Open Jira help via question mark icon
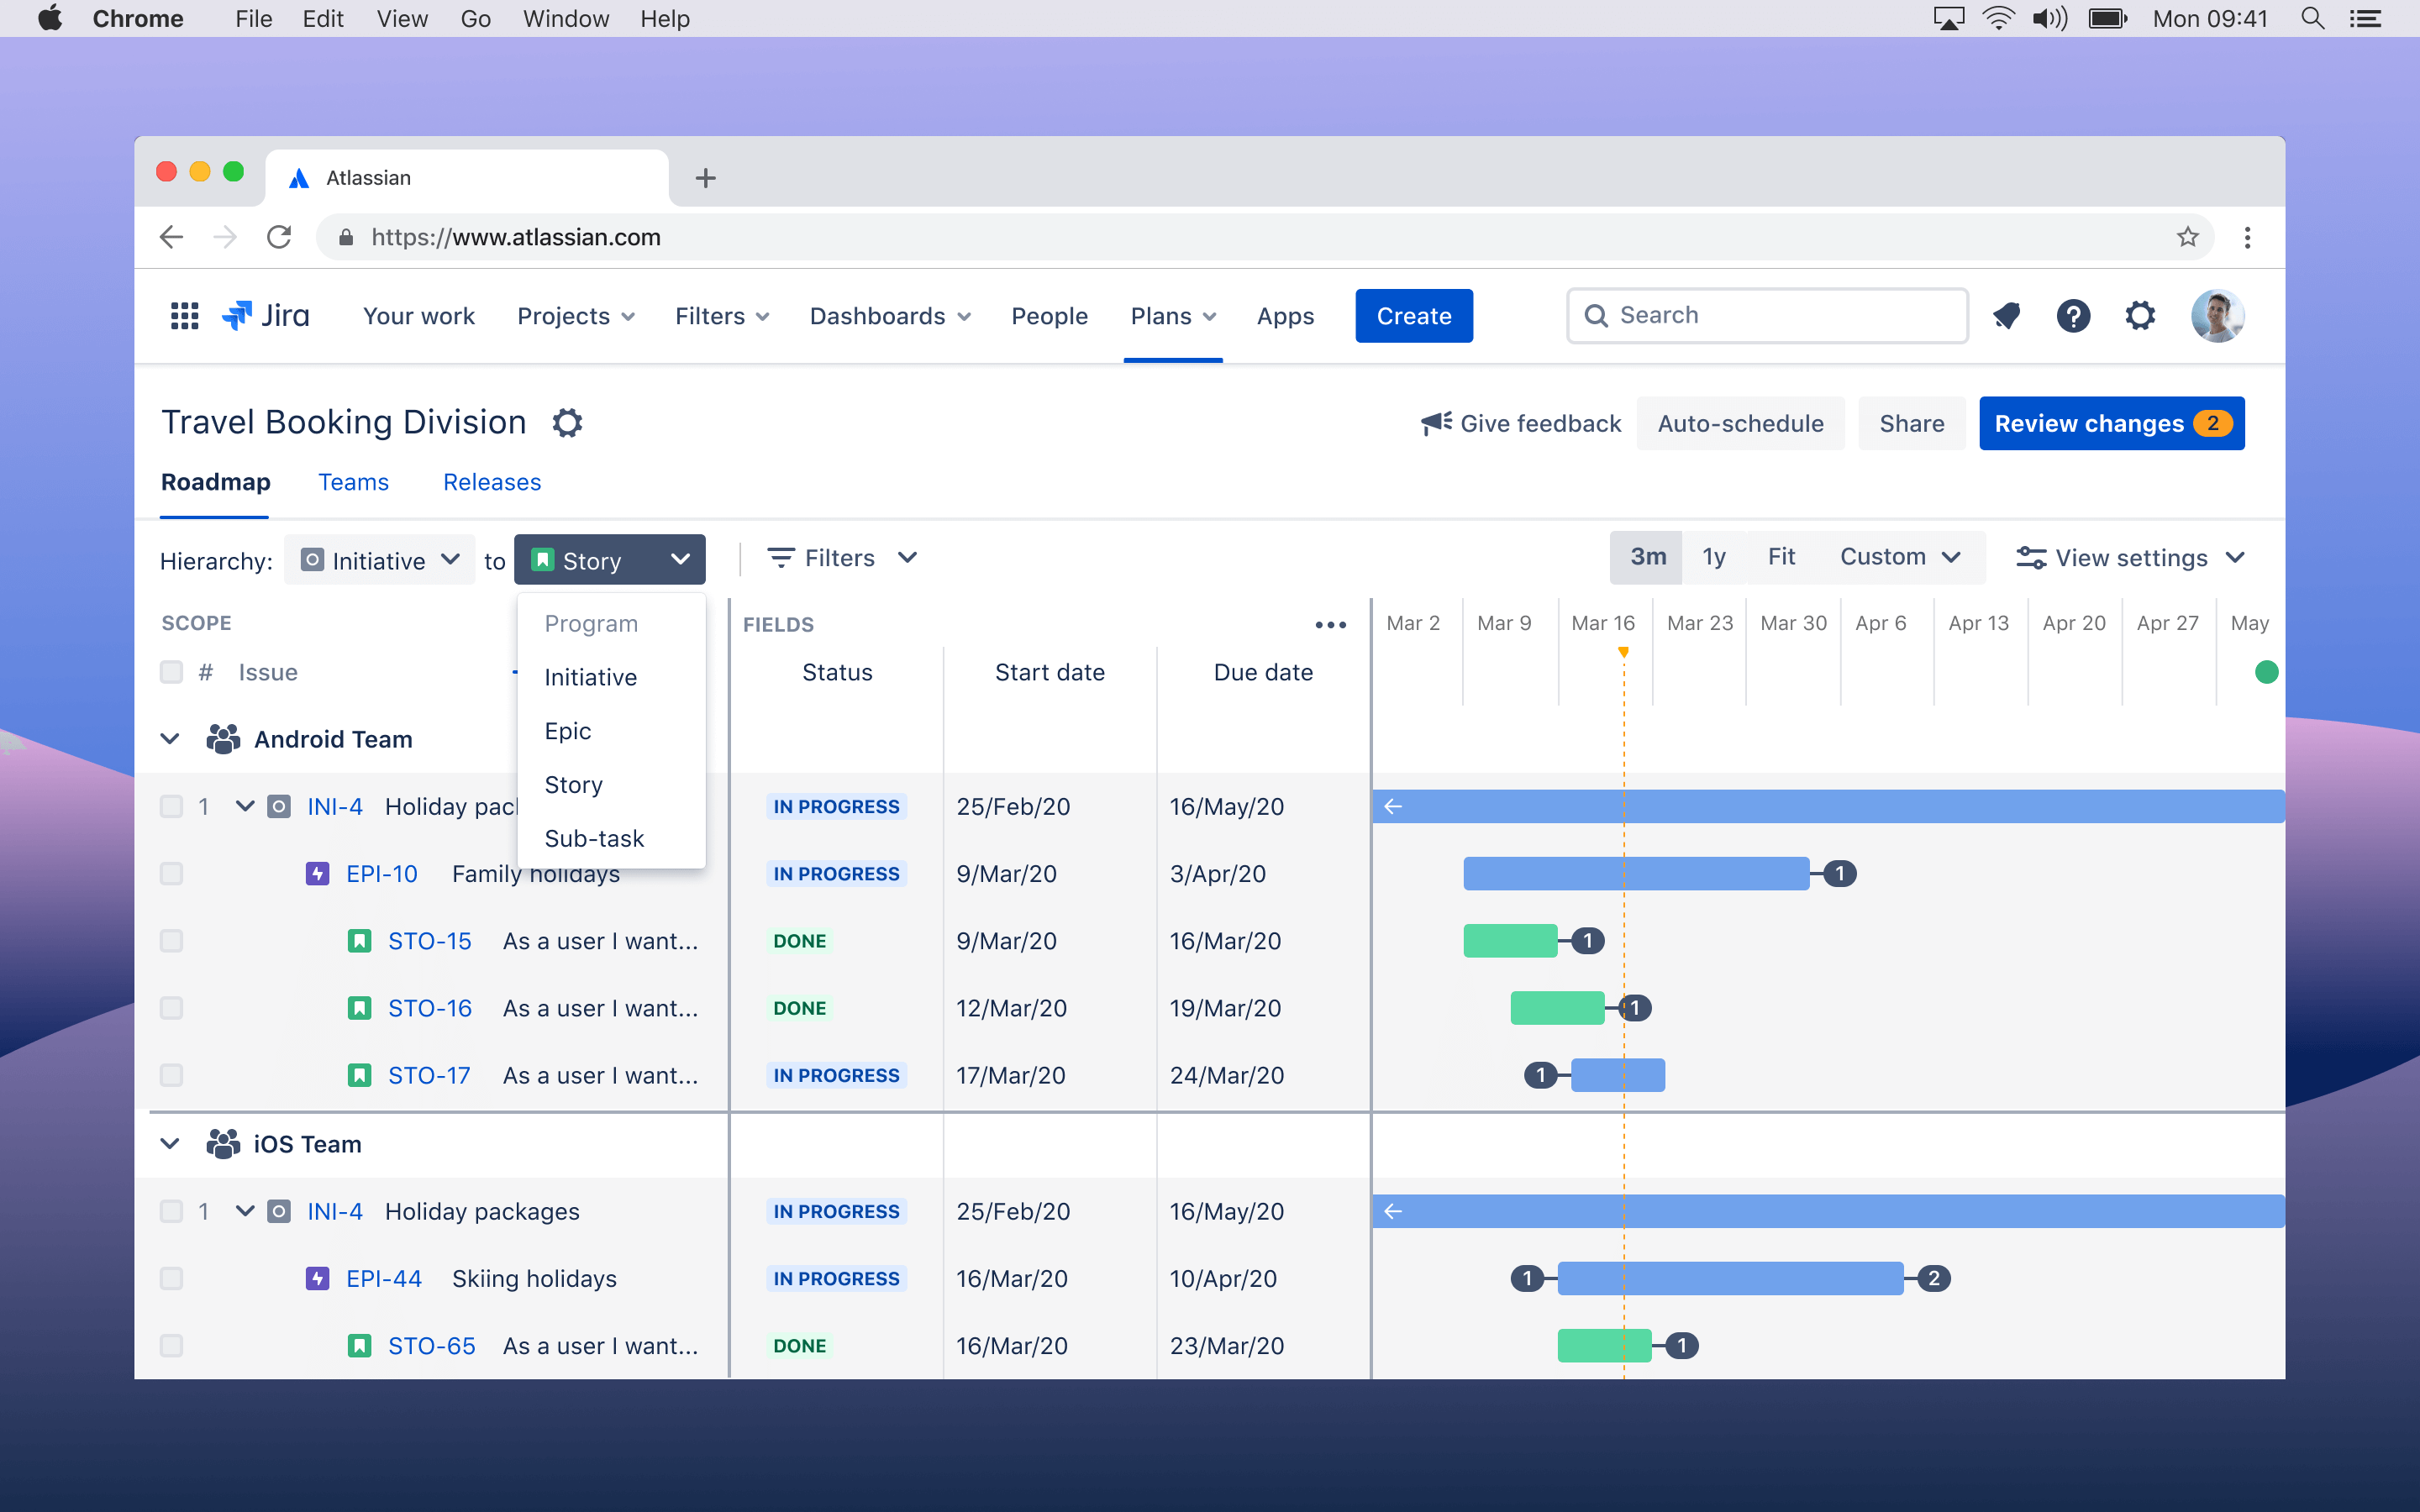The height and width of the screenshot is (1512, 2420). coord(2074,315)
